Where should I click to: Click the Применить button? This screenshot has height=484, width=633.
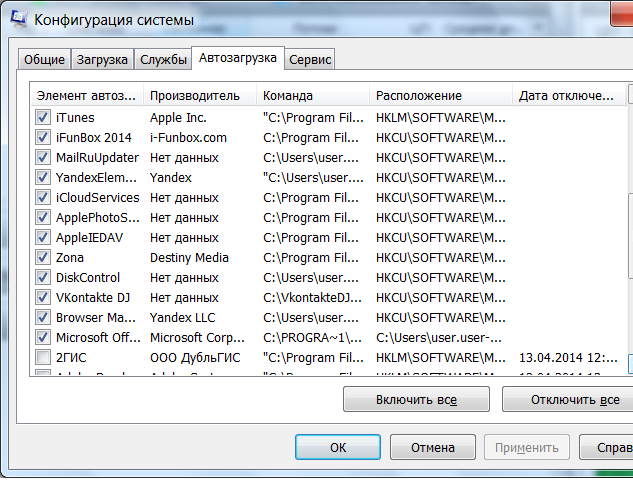pos(527,447)
